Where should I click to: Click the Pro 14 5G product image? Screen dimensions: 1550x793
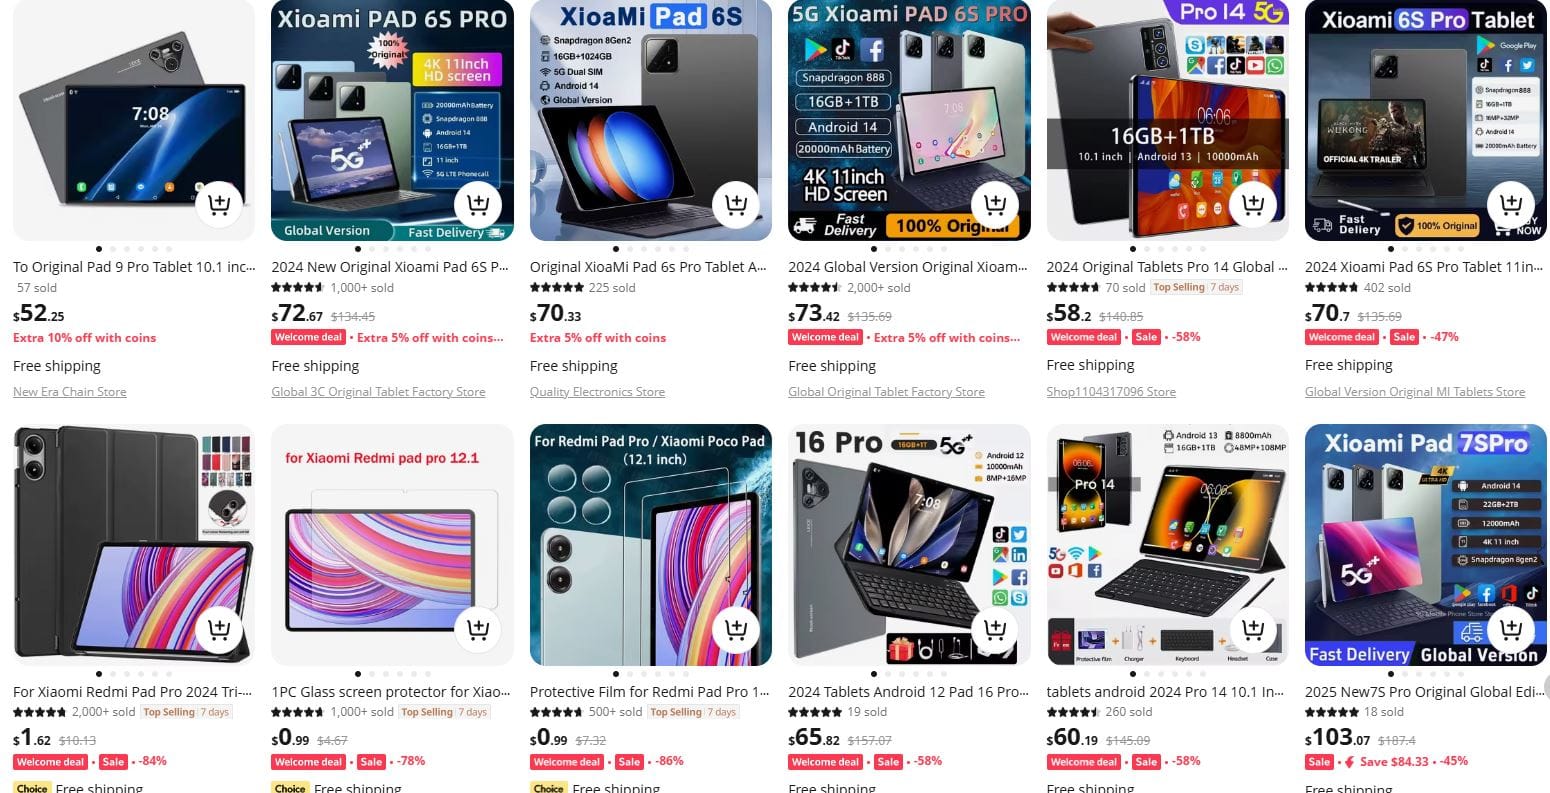coord(1168,120)
